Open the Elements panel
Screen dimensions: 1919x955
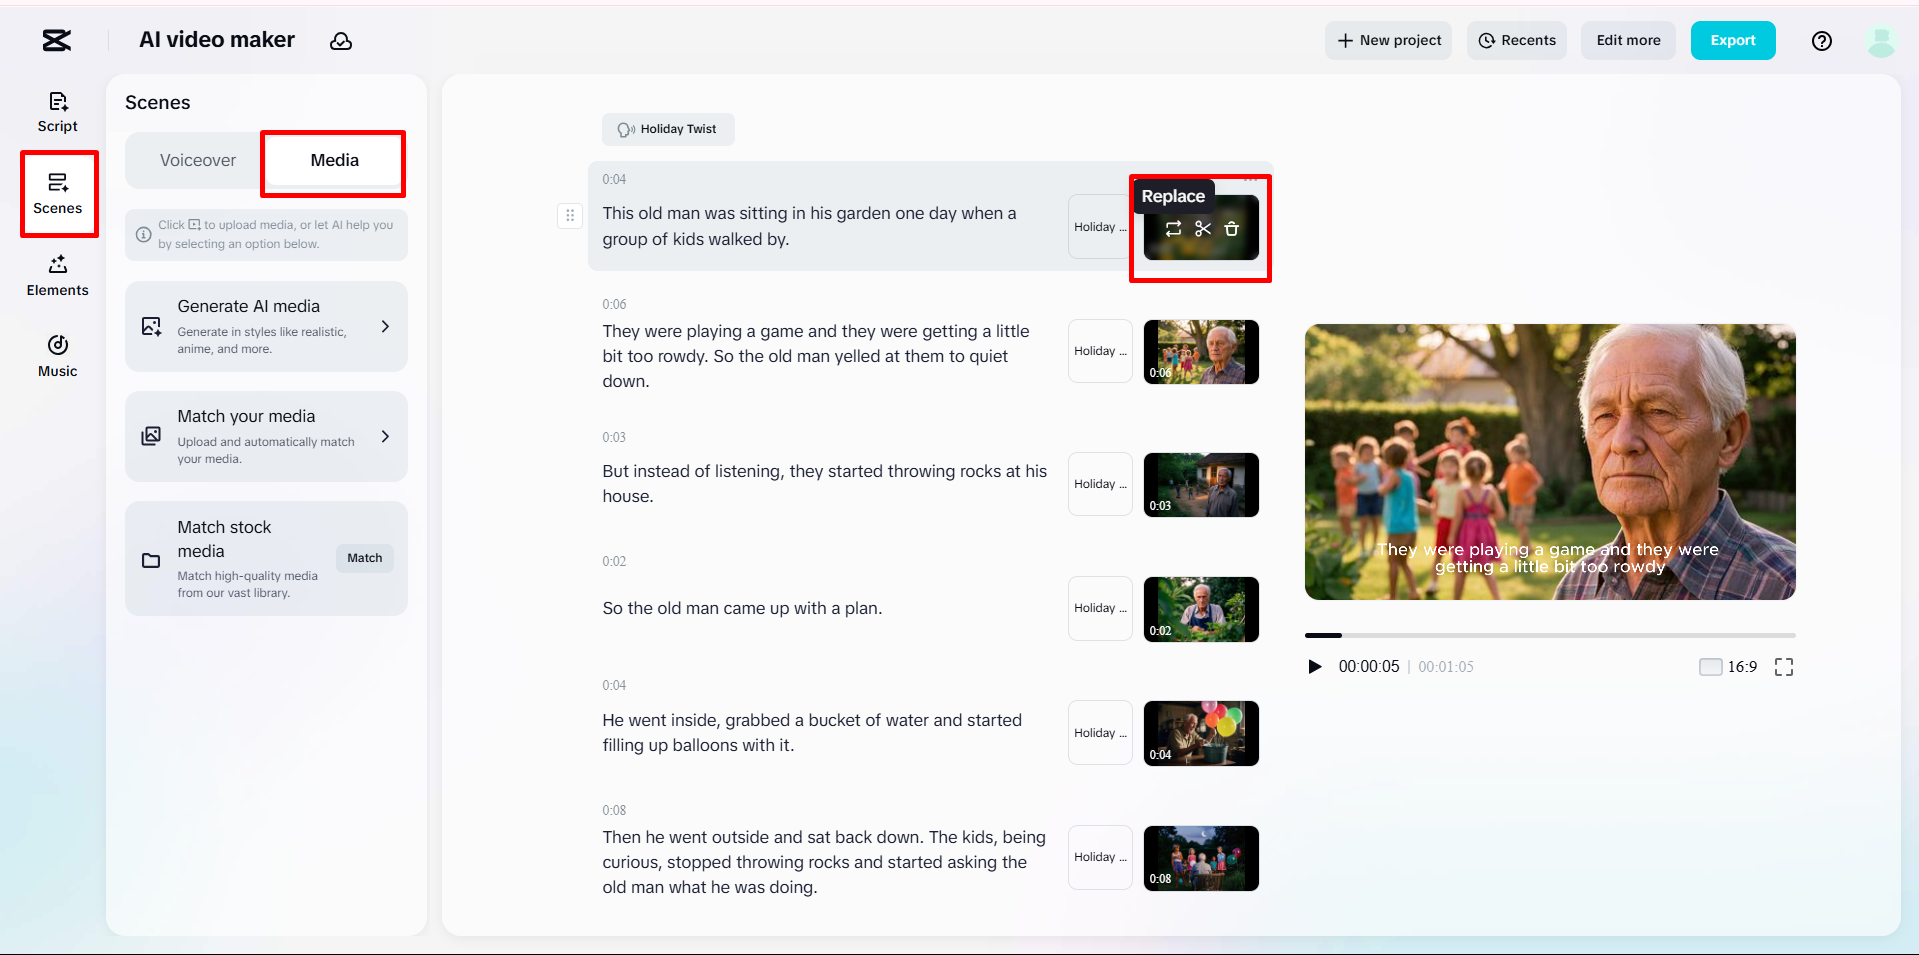pyautogui.click(x=57, y=275)
